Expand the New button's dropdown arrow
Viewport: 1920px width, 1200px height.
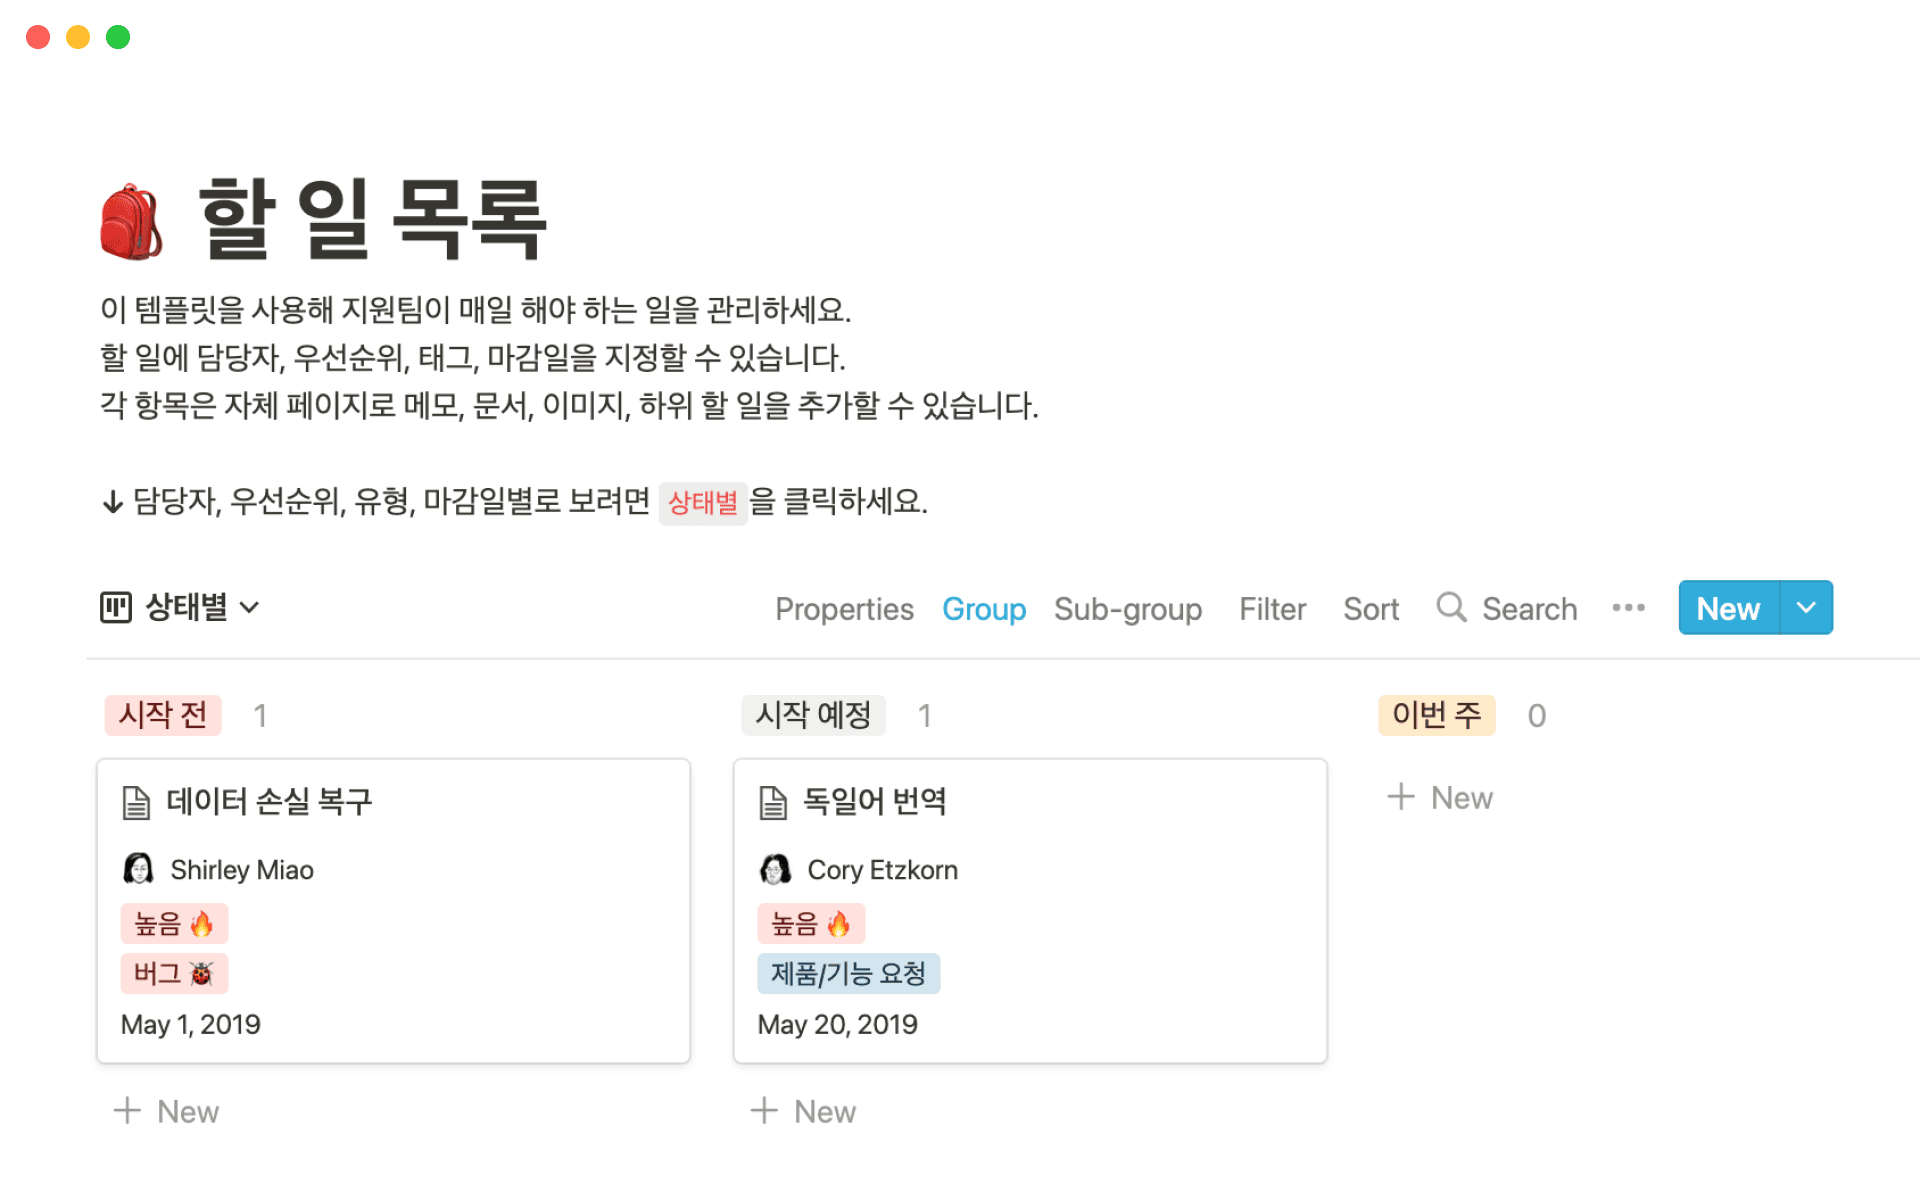point(1807,607)
